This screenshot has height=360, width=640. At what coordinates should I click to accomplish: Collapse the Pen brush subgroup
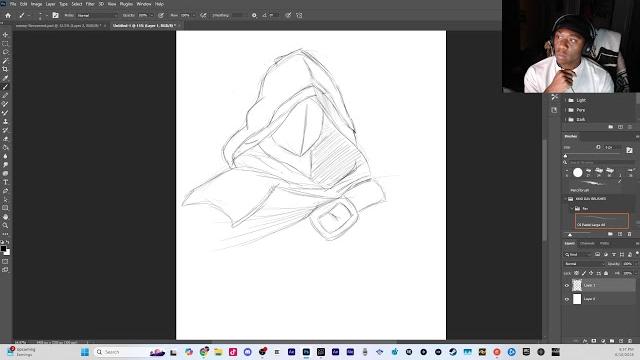click(x=572, y=209)
